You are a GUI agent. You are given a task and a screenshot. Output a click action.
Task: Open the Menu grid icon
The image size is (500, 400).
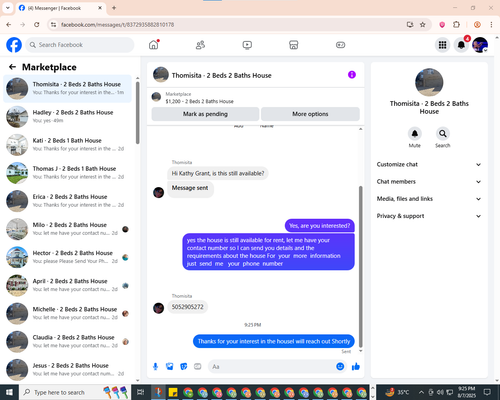point(442,45)
